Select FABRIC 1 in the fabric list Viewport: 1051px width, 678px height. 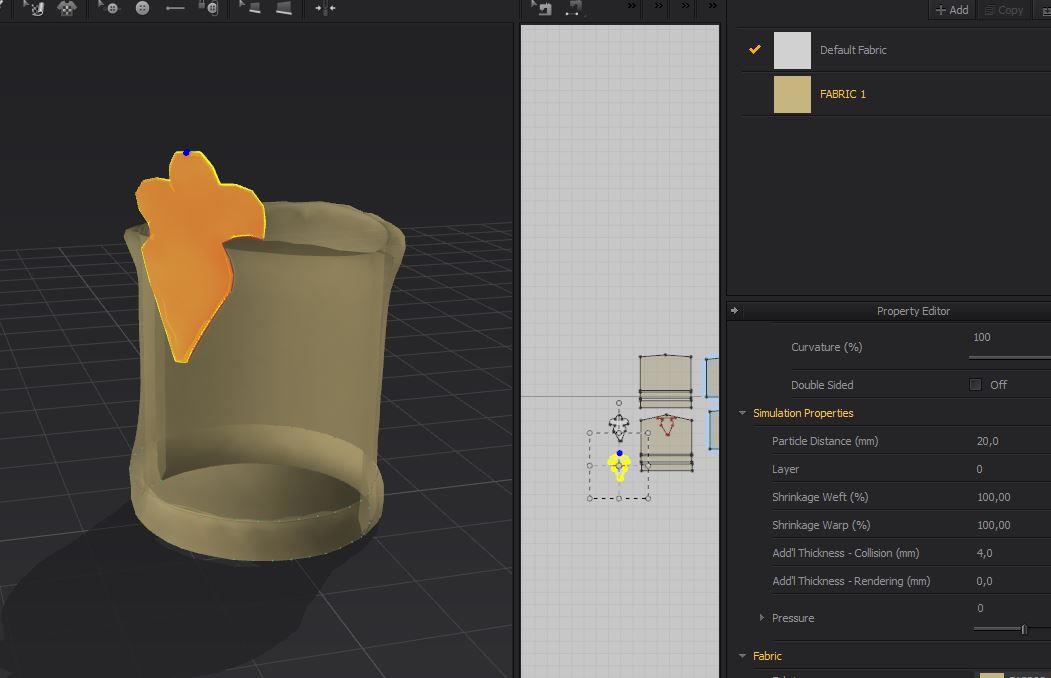pyautogui.click(x=842, y=94)
